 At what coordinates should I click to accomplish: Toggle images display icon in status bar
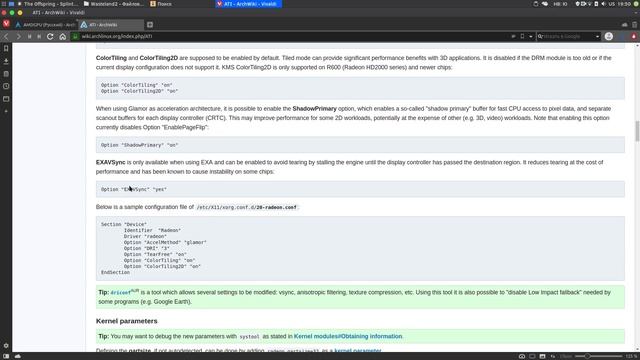tap(542, 356)
